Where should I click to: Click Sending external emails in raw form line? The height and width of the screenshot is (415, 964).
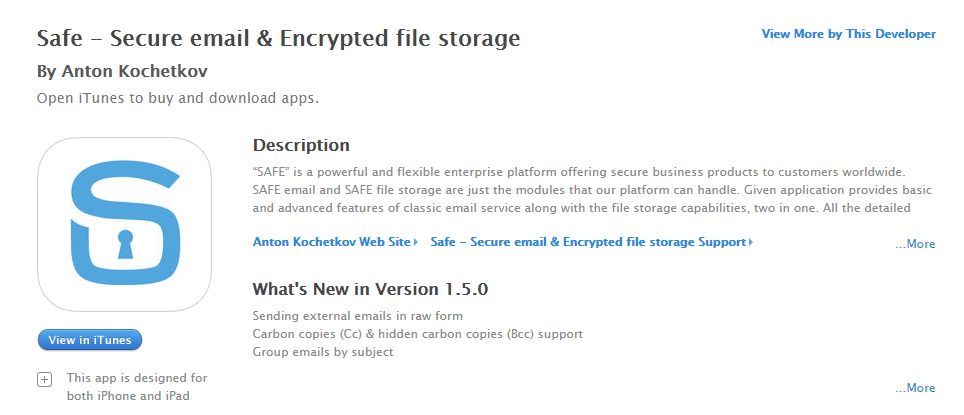(358, 316)
